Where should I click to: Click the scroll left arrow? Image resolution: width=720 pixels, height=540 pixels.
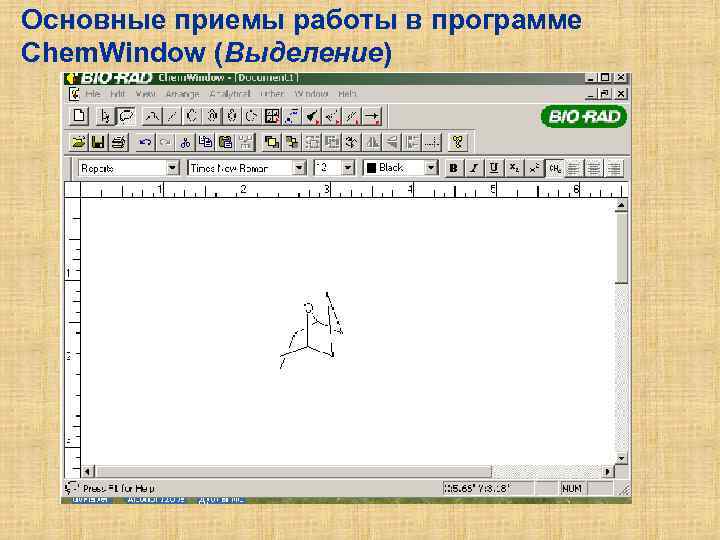pos(88,471)
